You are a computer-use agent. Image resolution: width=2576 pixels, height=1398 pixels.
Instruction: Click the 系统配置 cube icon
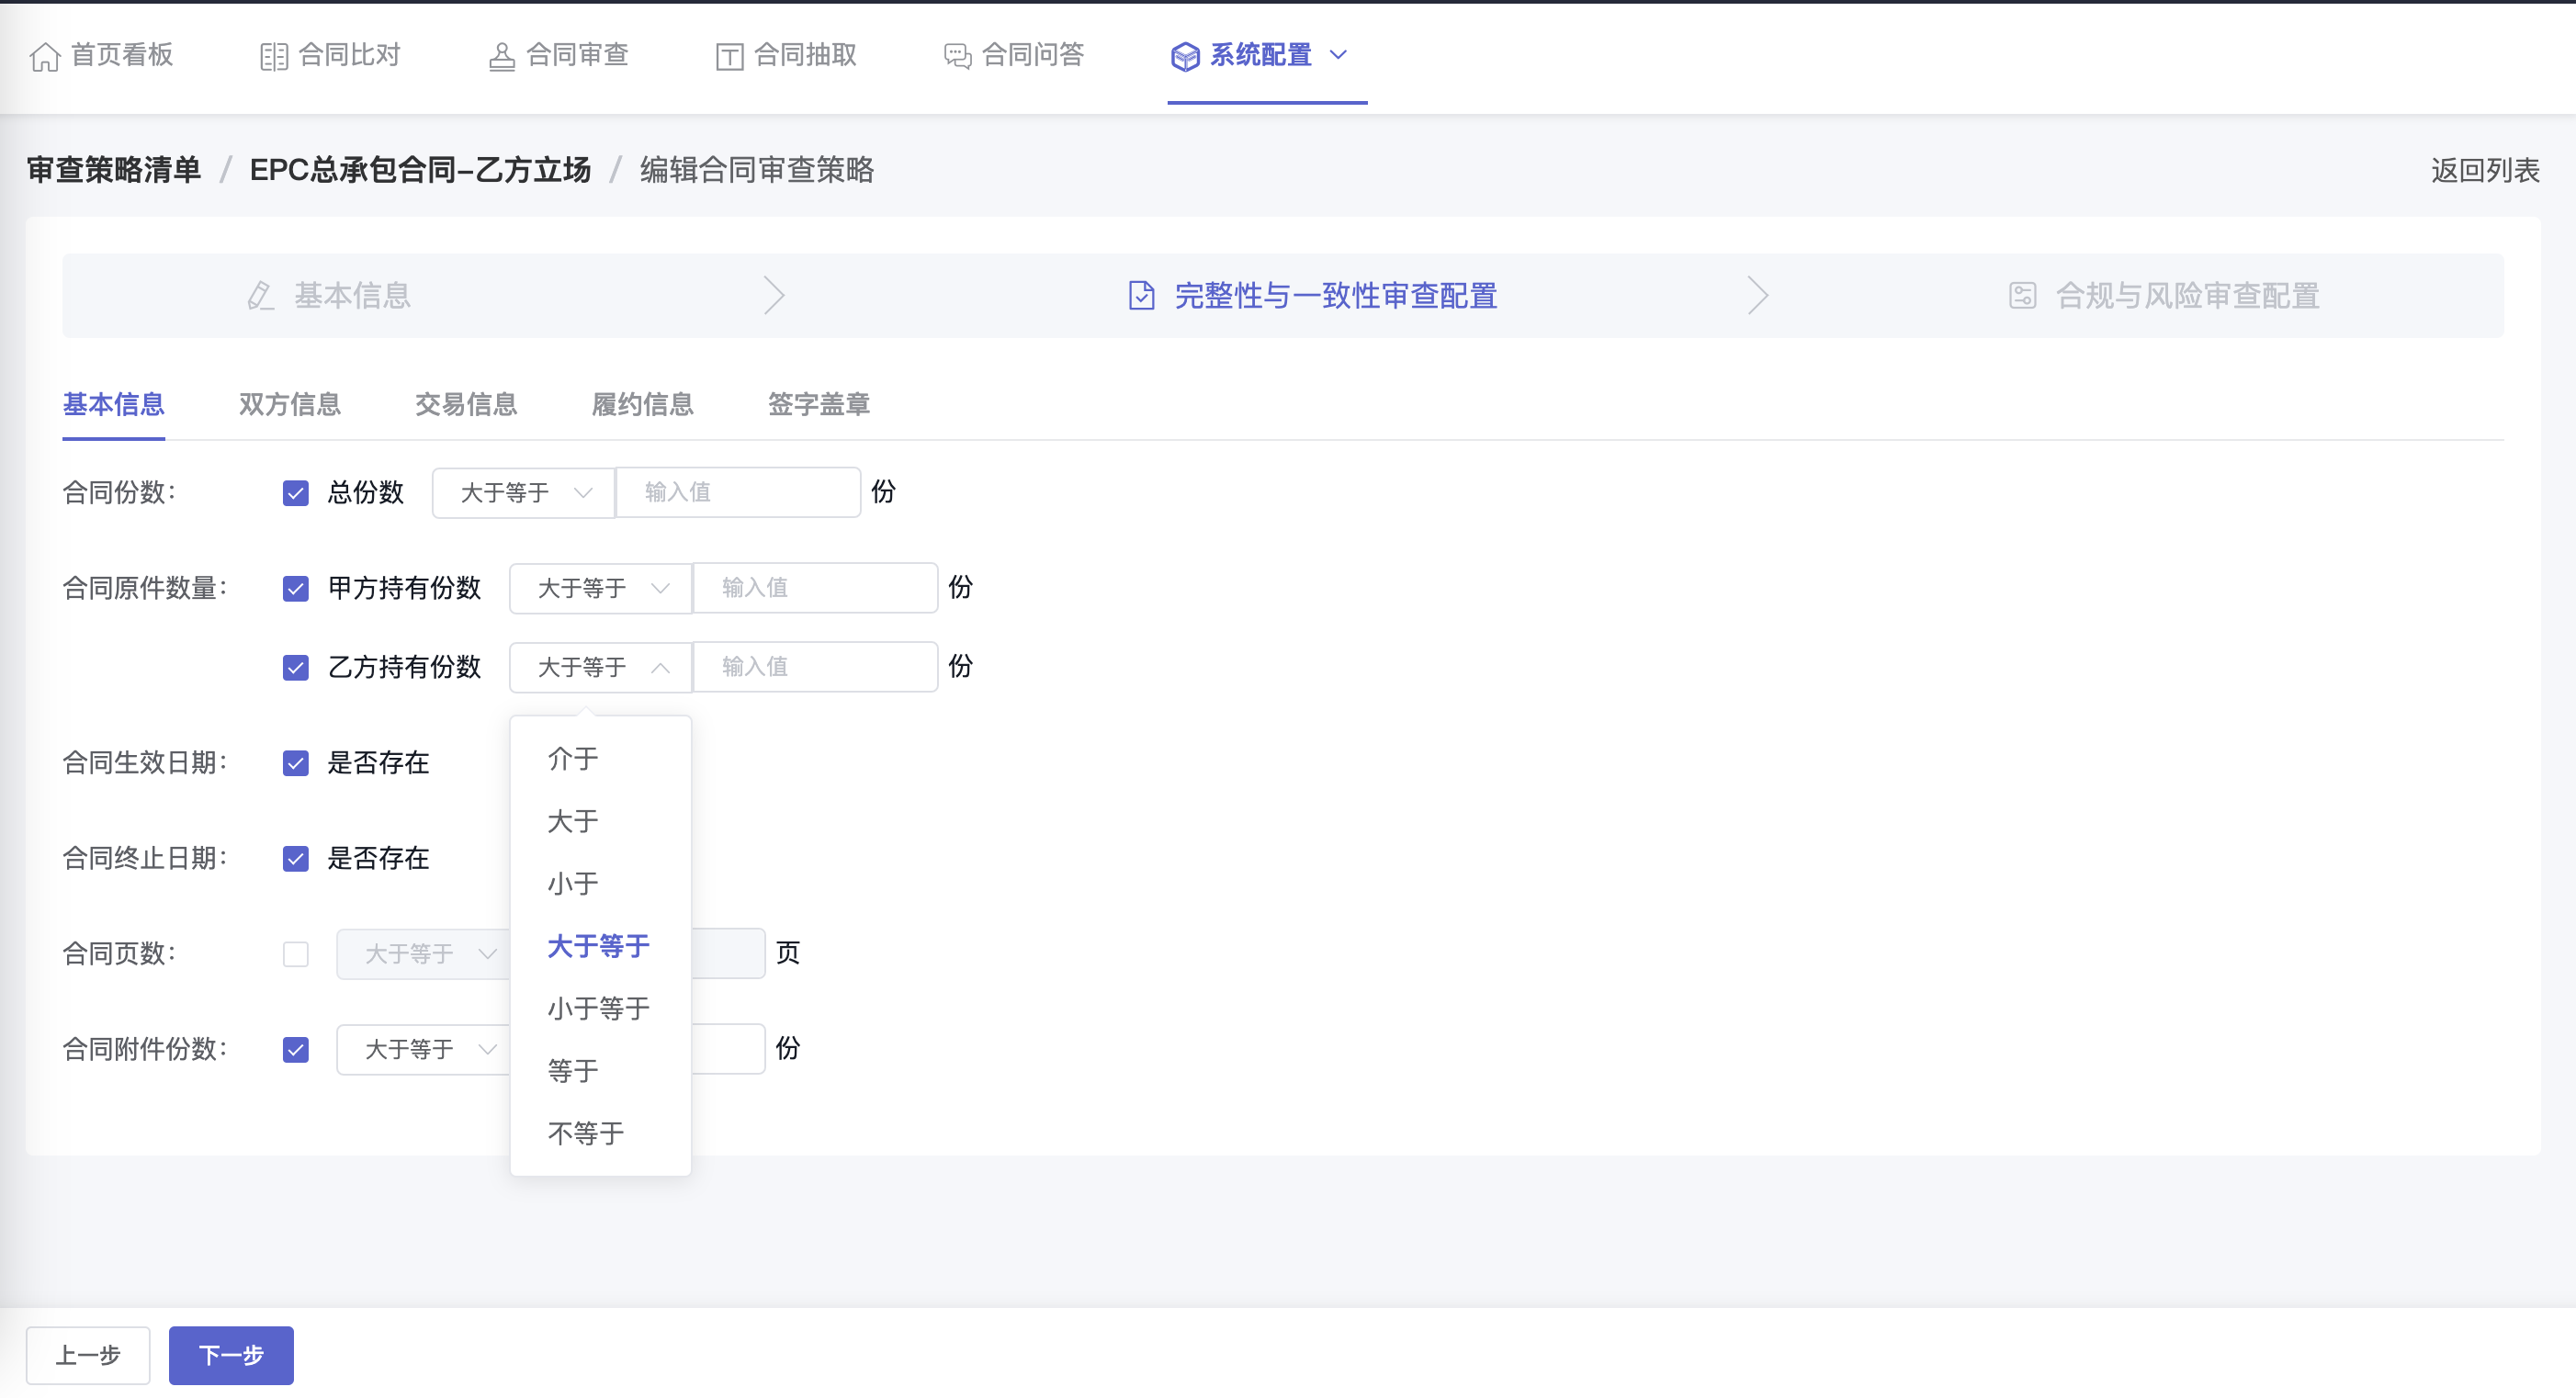[1185, 57]
